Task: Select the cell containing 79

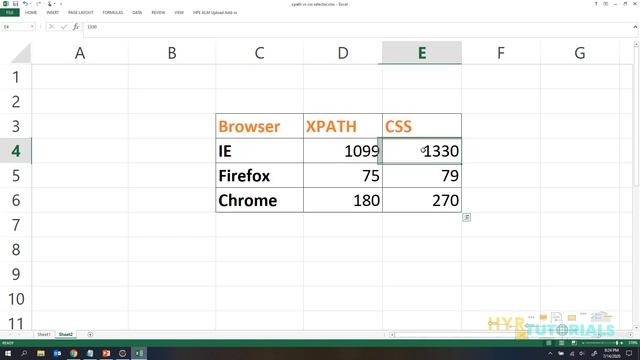Action: pos(422,176)
